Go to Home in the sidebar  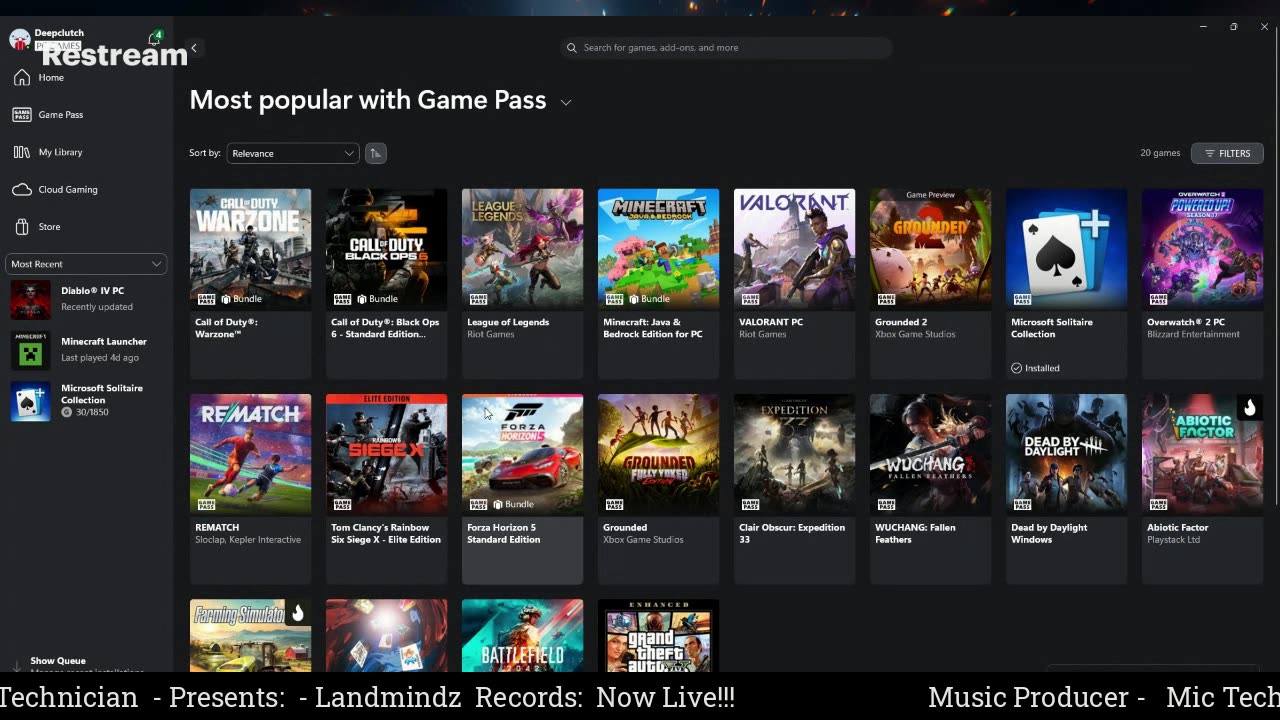(51, 77)
